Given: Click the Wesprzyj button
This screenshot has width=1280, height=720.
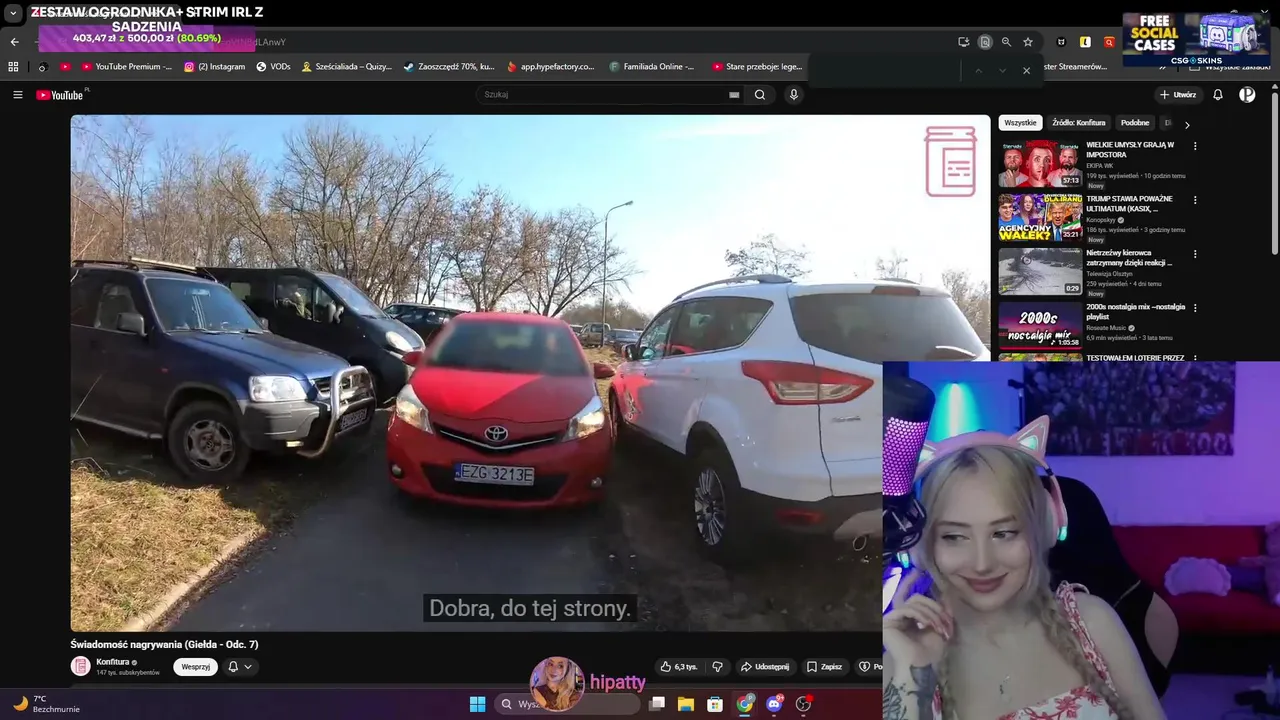Looking at the screenshot, I should [195, 667].
